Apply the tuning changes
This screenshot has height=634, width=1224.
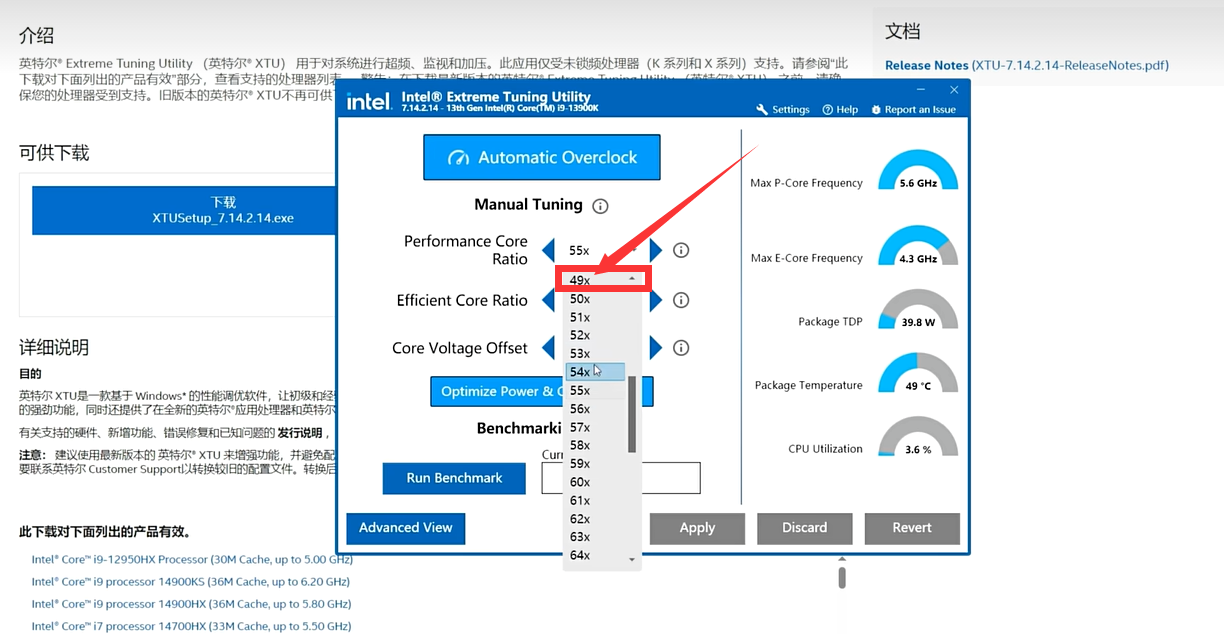(x=697, y=528)
